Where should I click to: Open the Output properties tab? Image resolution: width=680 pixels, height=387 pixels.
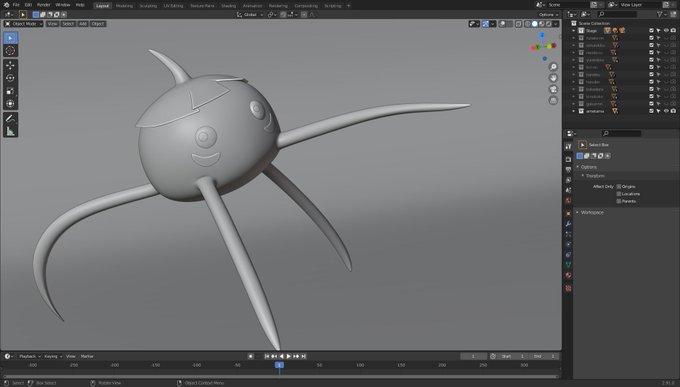tap(569, 170)
